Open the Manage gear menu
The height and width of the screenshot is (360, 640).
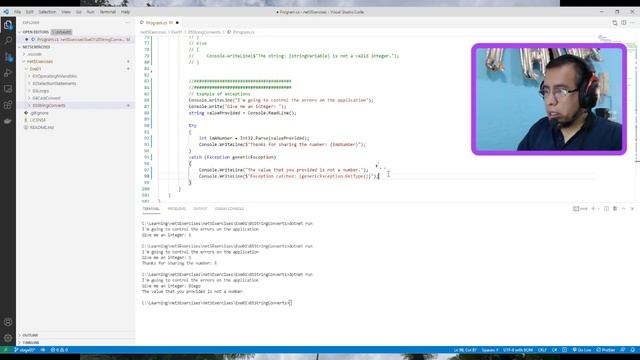tap(8, 338)
